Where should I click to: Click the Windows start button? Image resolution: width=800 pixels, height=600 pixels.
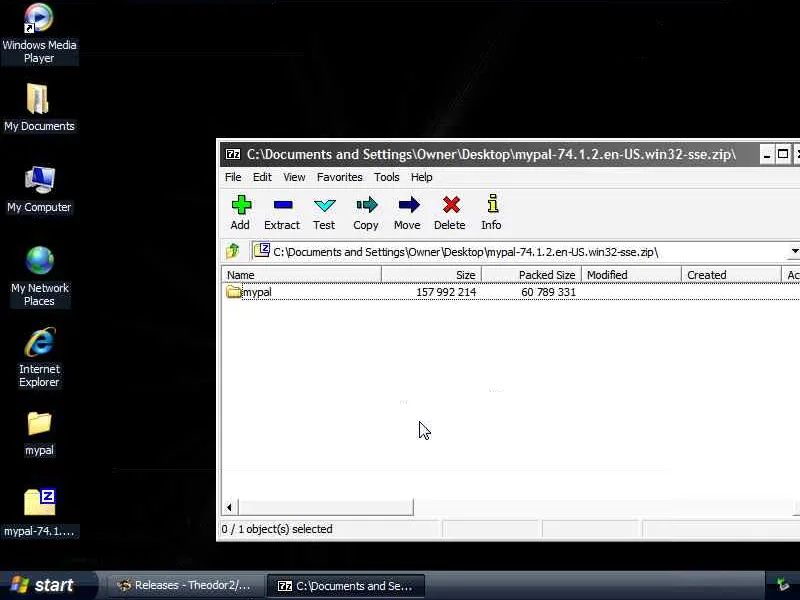(47, 585)
